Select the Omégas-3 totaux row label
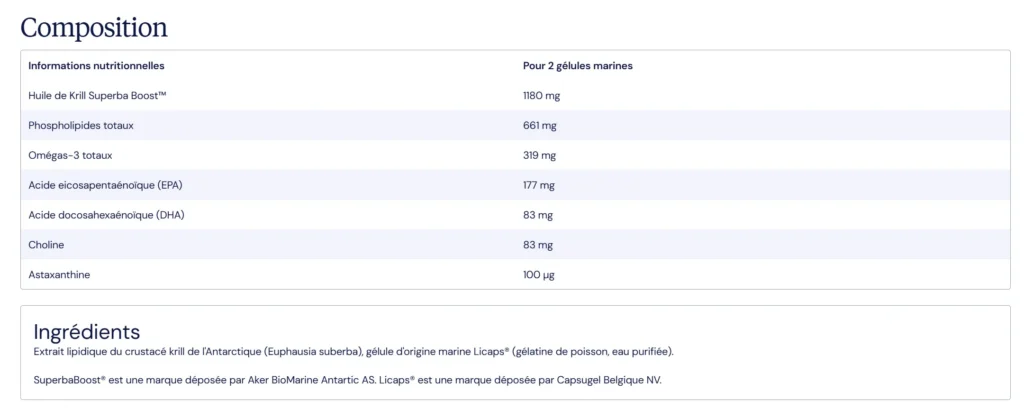This screenshot has width=1024, height=409. pyautogui.click(x=73, y=155)
